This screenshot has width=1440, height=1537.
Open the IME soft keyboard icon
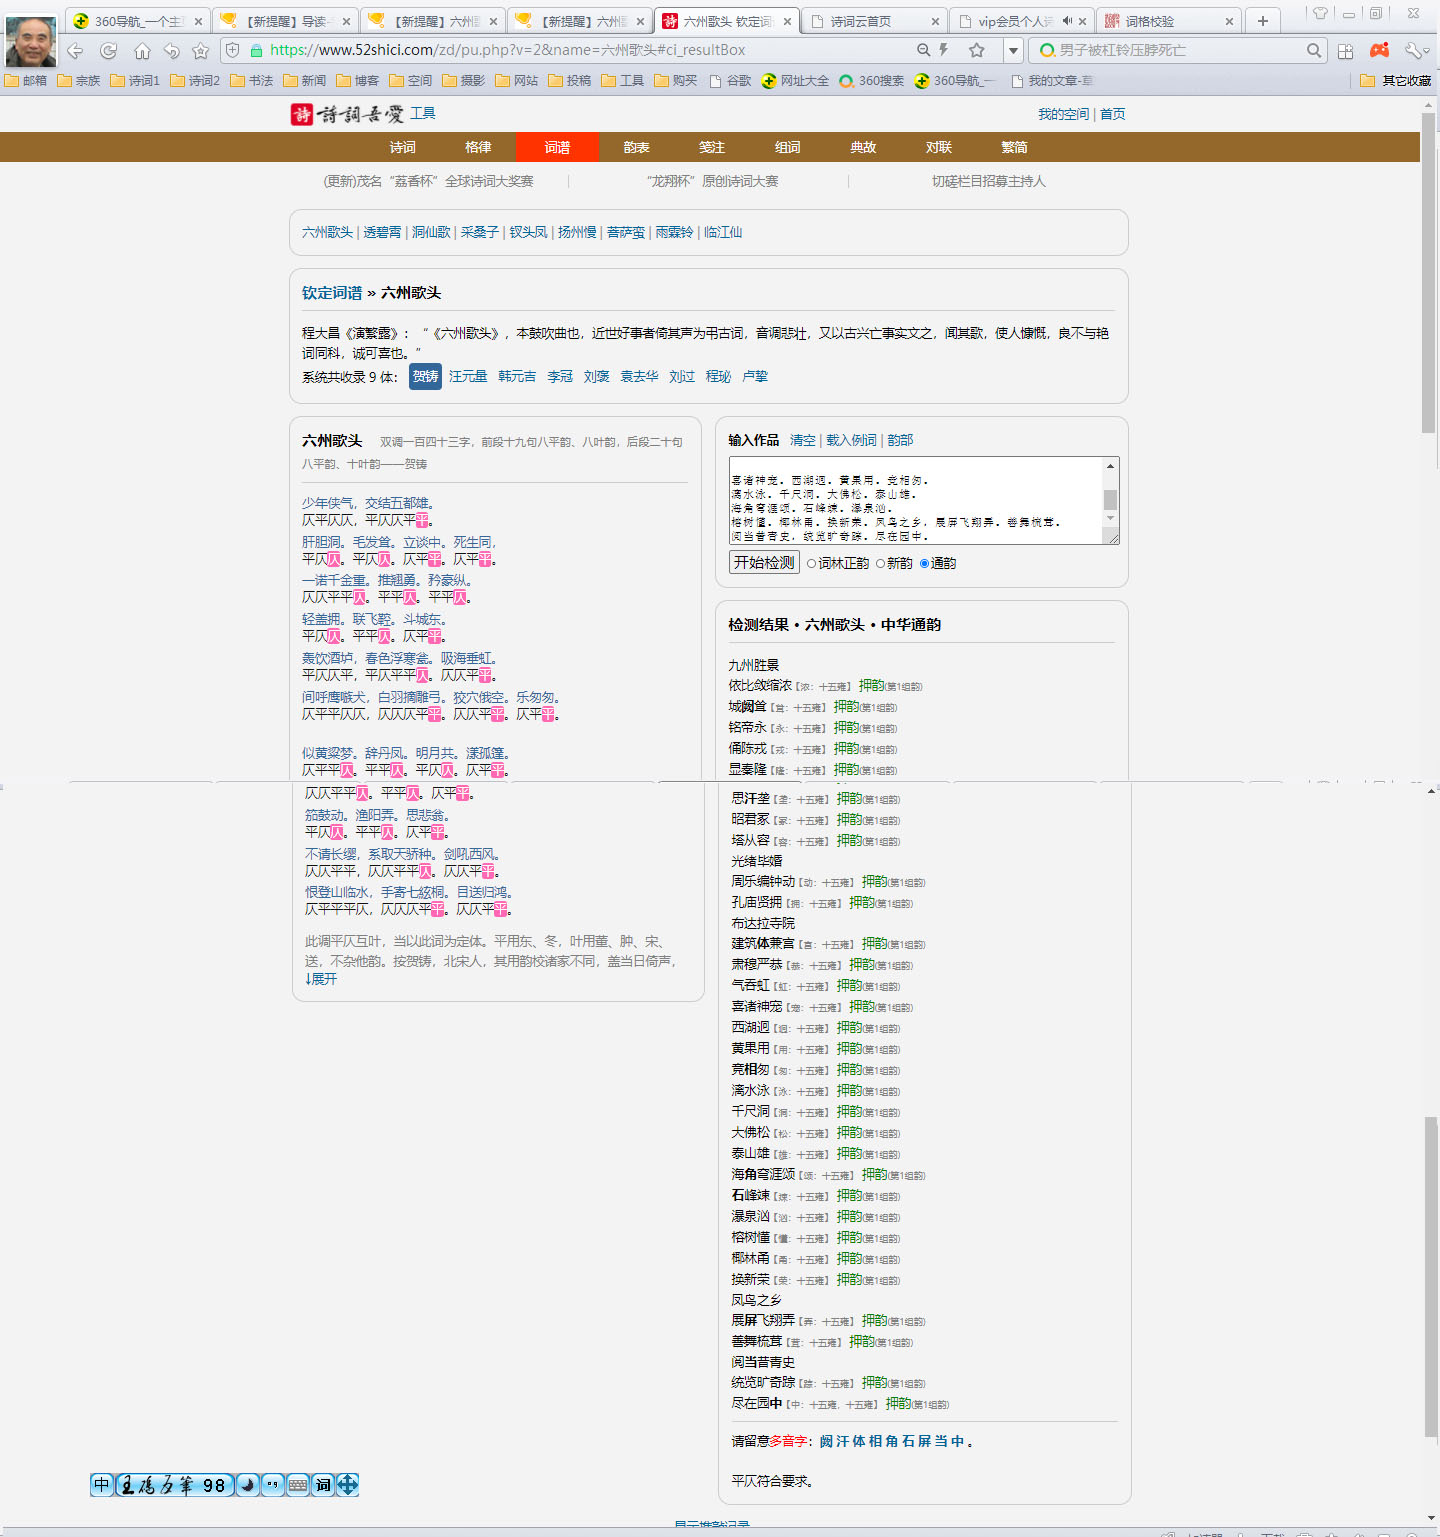point(298,1484)
